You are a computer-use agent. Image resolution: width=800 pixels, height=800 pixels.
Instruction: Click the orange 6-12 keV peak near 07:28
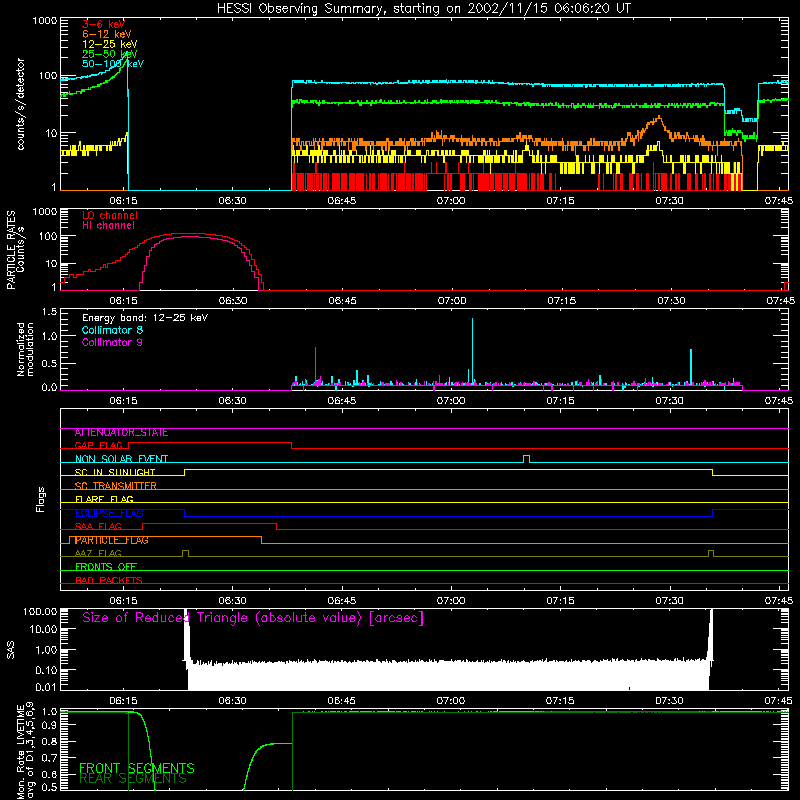(x=659, y=117)
